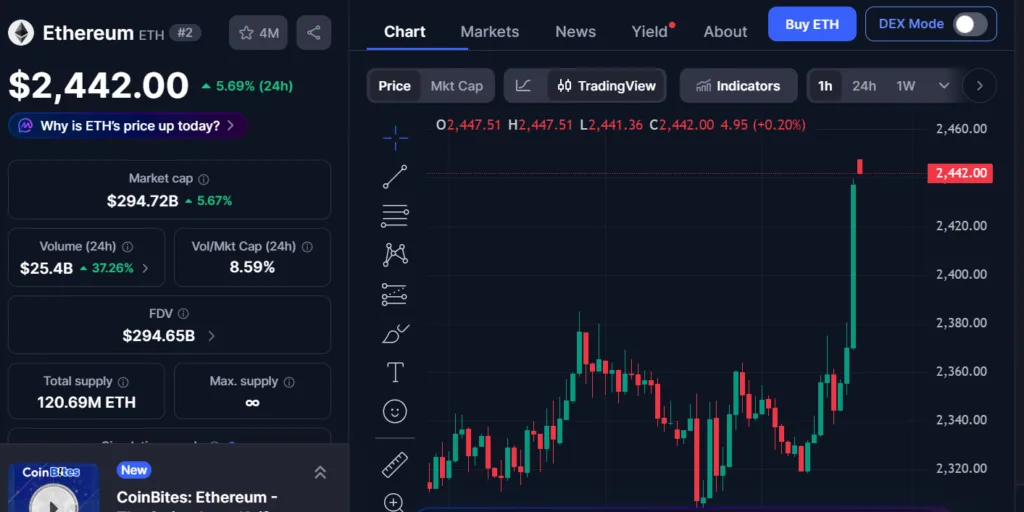
Task: Open the Markets tab
Action: point(490,32)
